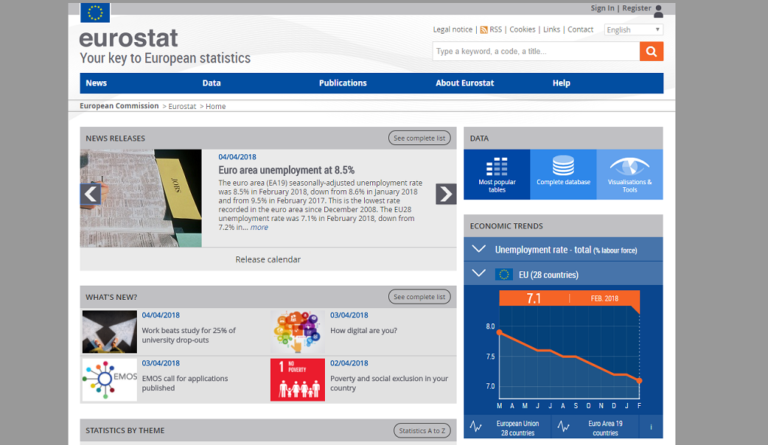Click the 04/04/2018 date in News Releases
768x445 pixels.
[x=237, y=157]
